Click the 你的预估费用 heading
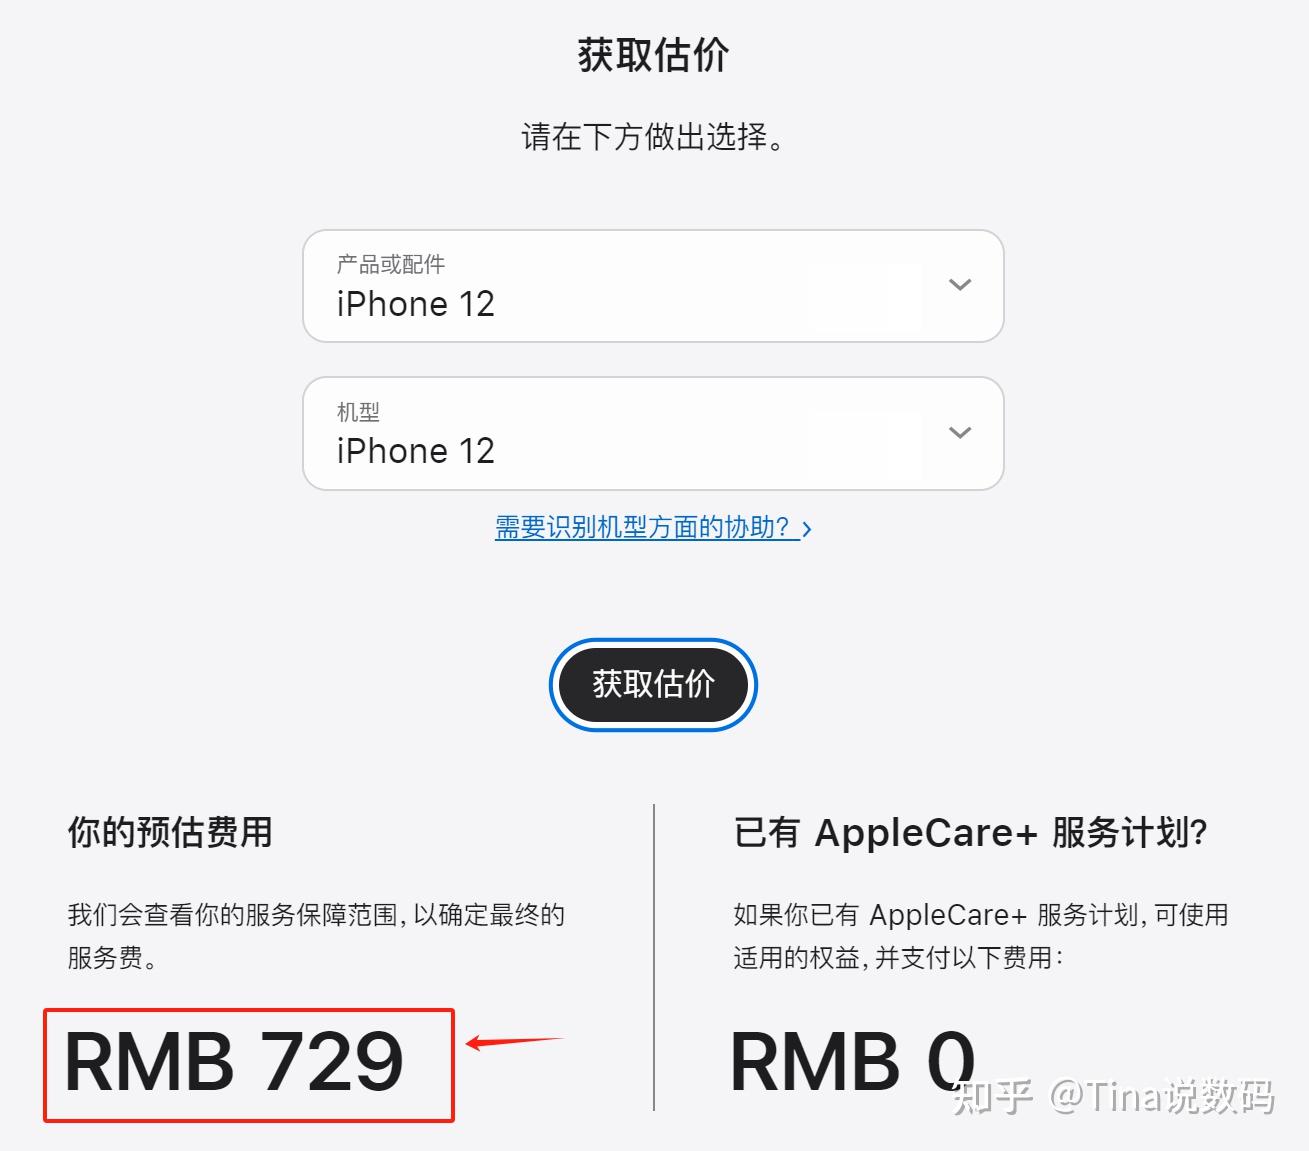1309x1151 pixels. click(170, 832)
